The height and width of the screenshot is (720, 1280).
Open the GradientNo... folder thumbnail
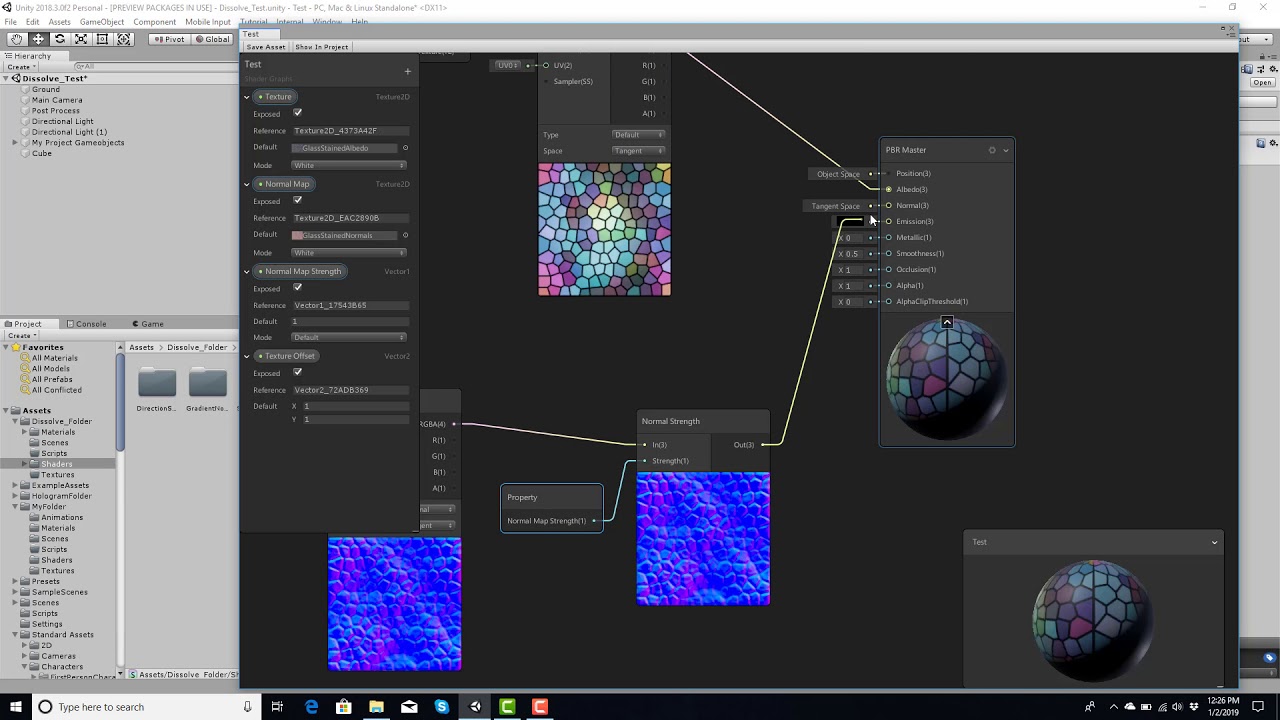(x=207, y=383)
